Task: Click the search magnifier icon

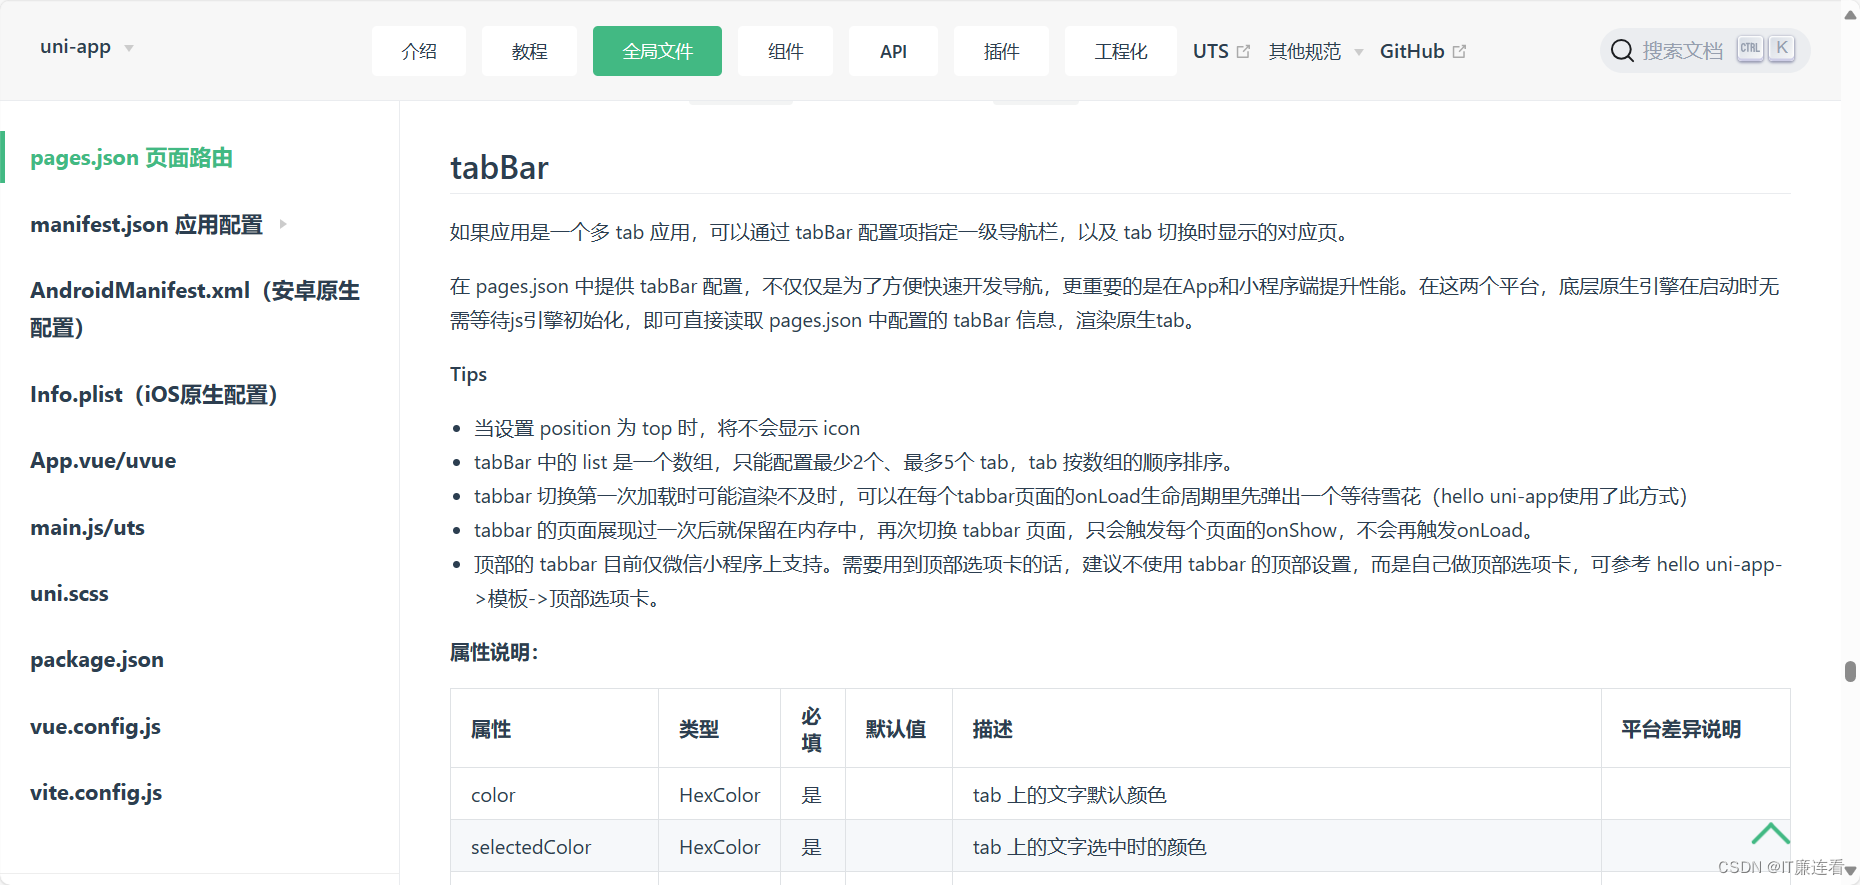Action: point(1622,51)
